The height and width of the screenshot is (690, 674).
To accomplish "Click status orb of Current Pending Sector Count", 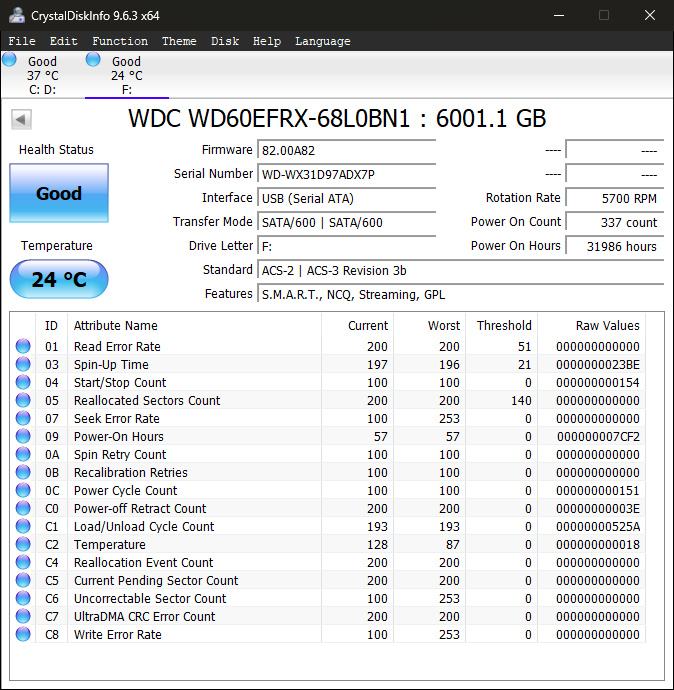I will (23, 580).
